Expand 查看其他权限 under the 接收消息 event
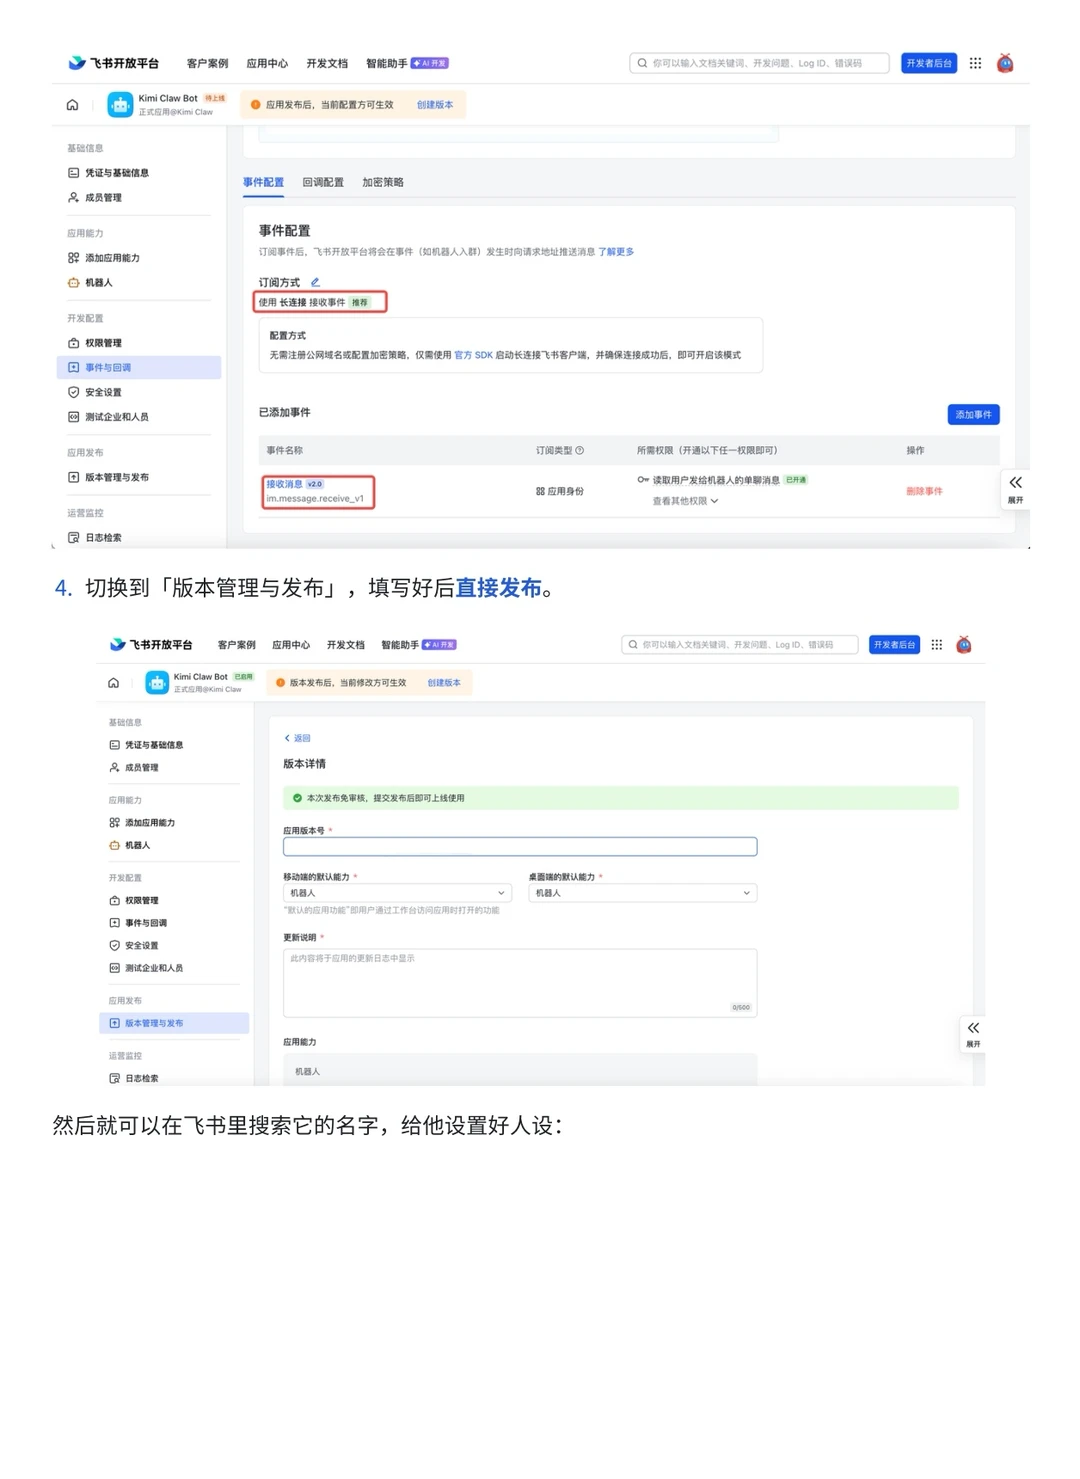This screenshot has height=1479, width=1080. (x=685, y=501)
